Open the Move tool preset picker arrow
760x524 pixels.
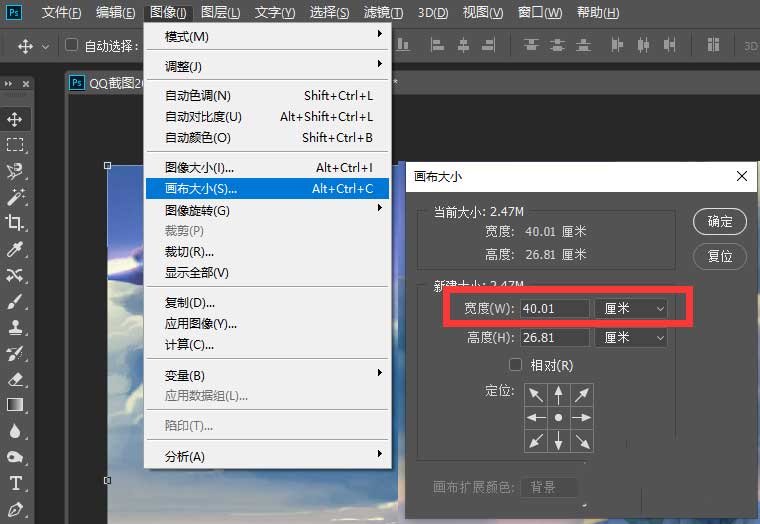click(46, 47)
